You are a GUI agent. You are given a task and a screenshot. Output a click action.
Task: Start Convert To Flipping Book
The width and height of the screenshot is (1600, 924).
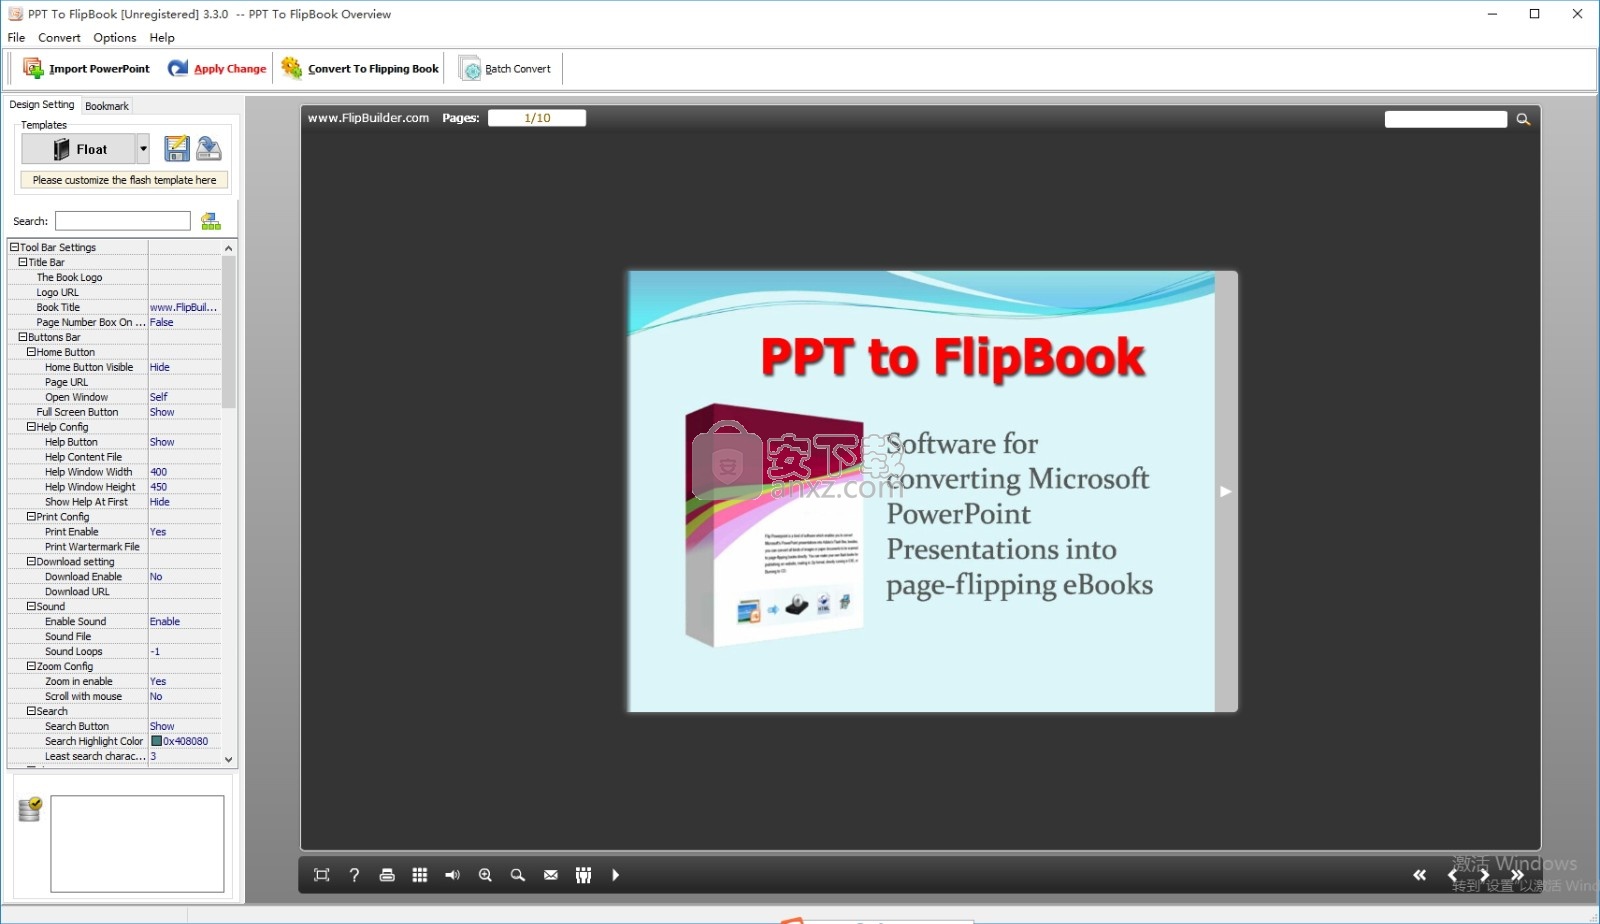coord(360,68)
